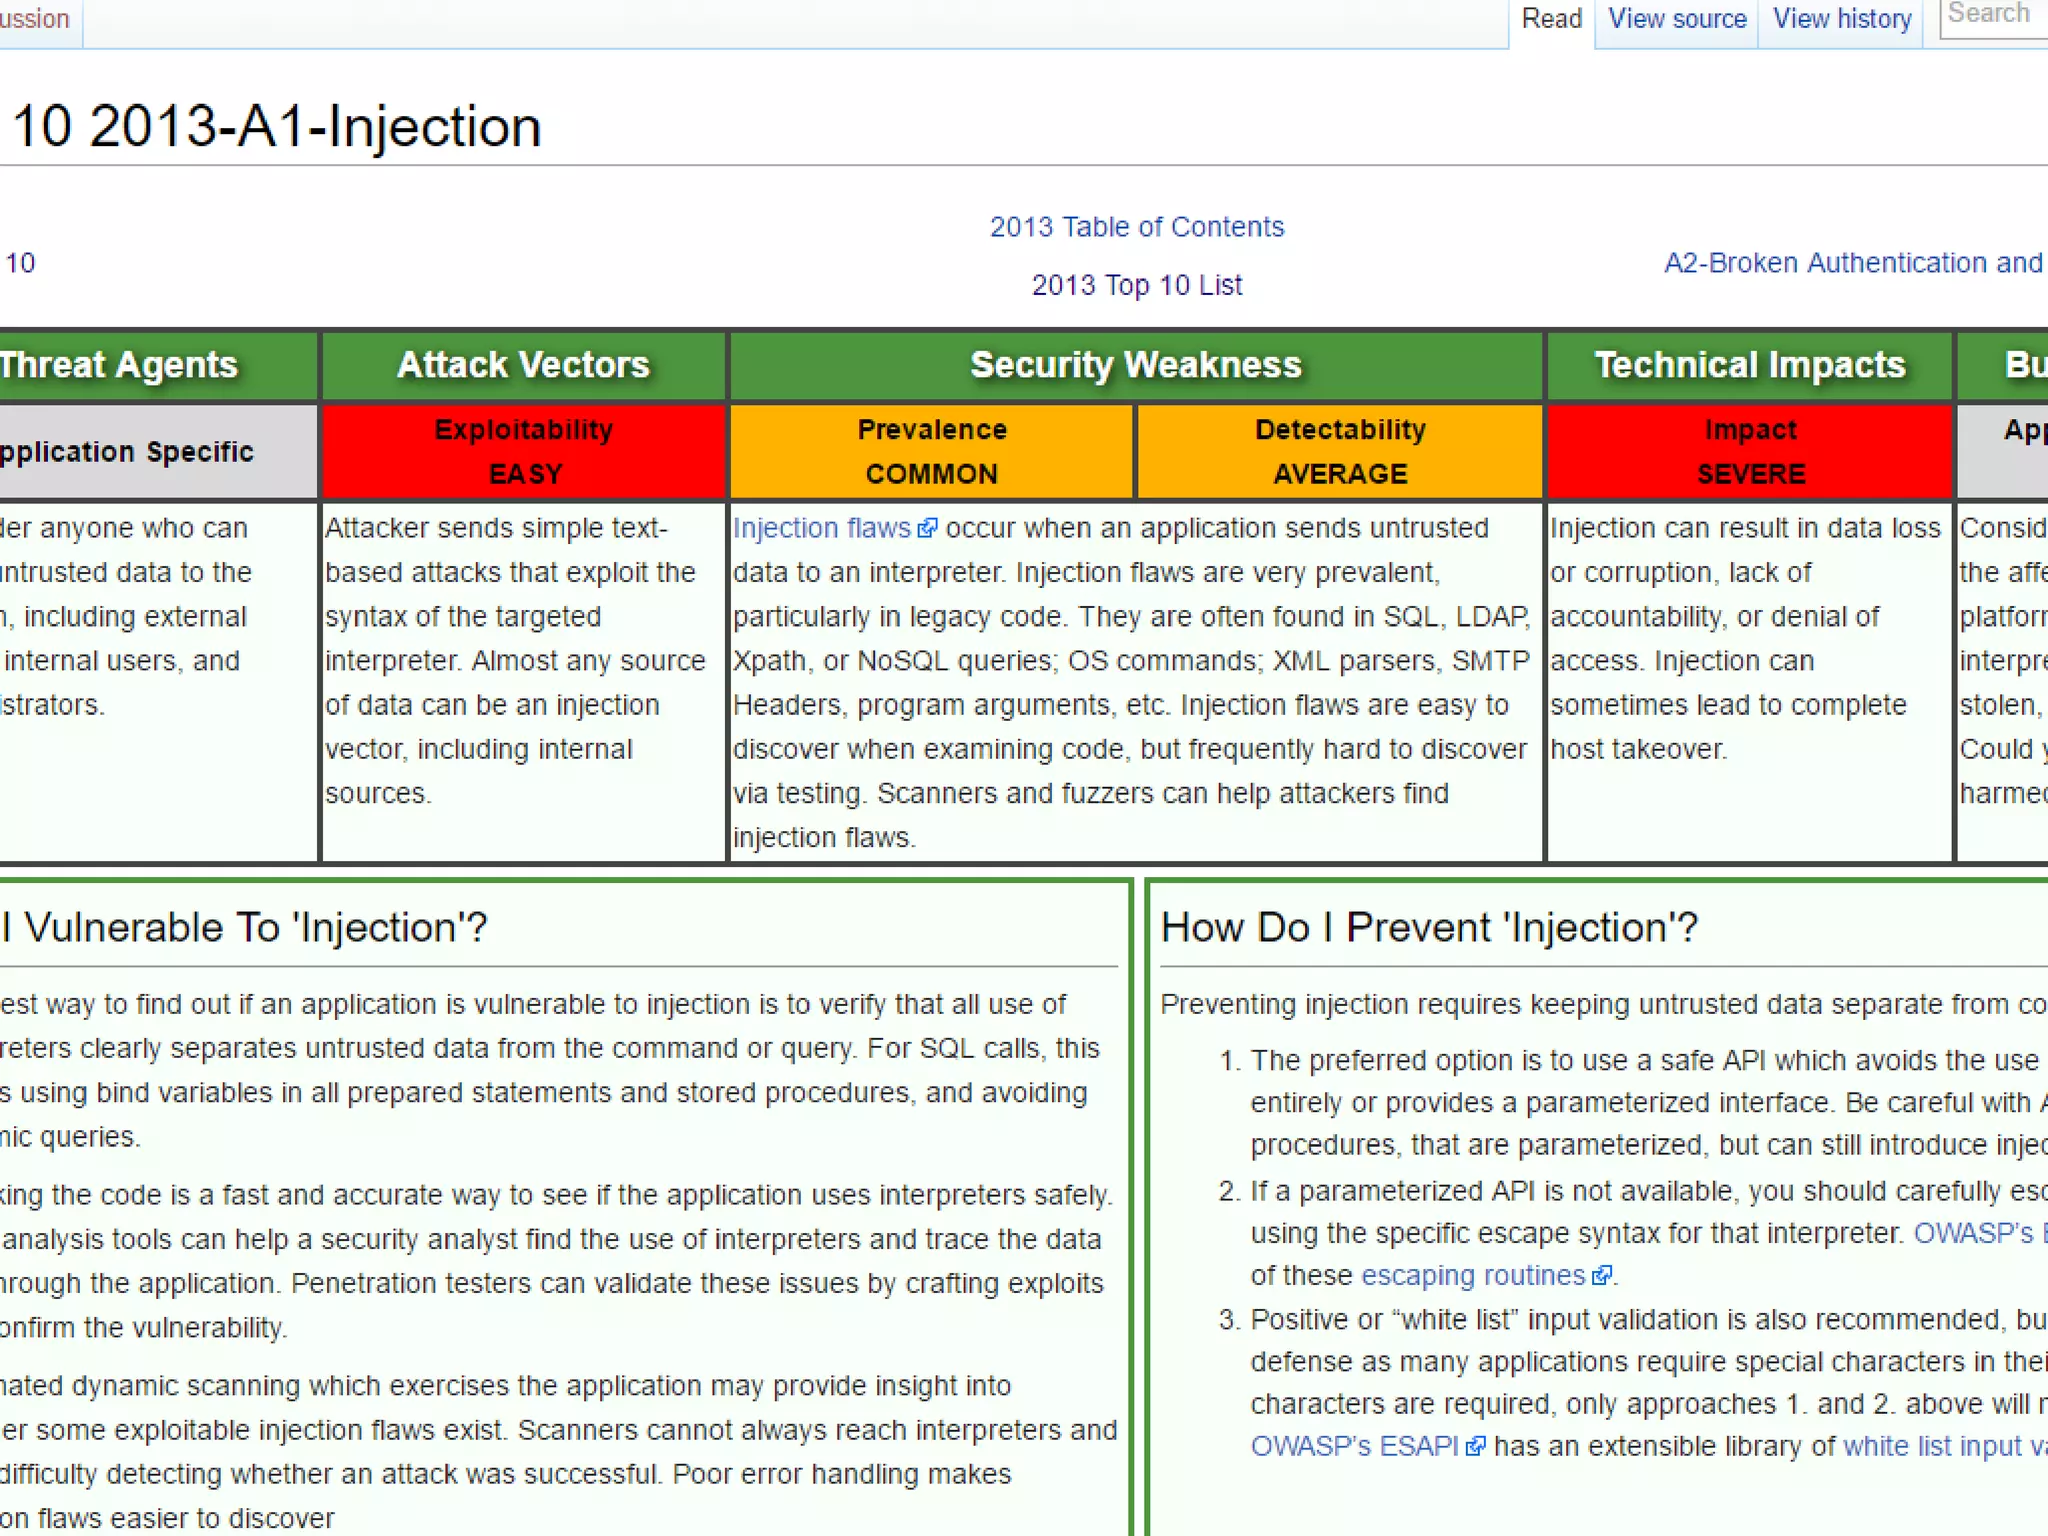
Task: Click external link icon after escaping routines
Action: tap(1601, 1275)
